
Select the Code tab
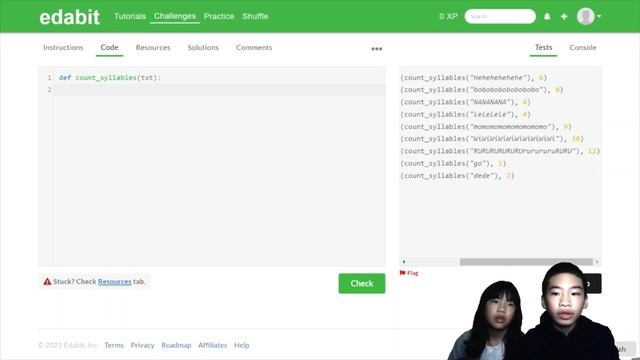click(109, 47)
